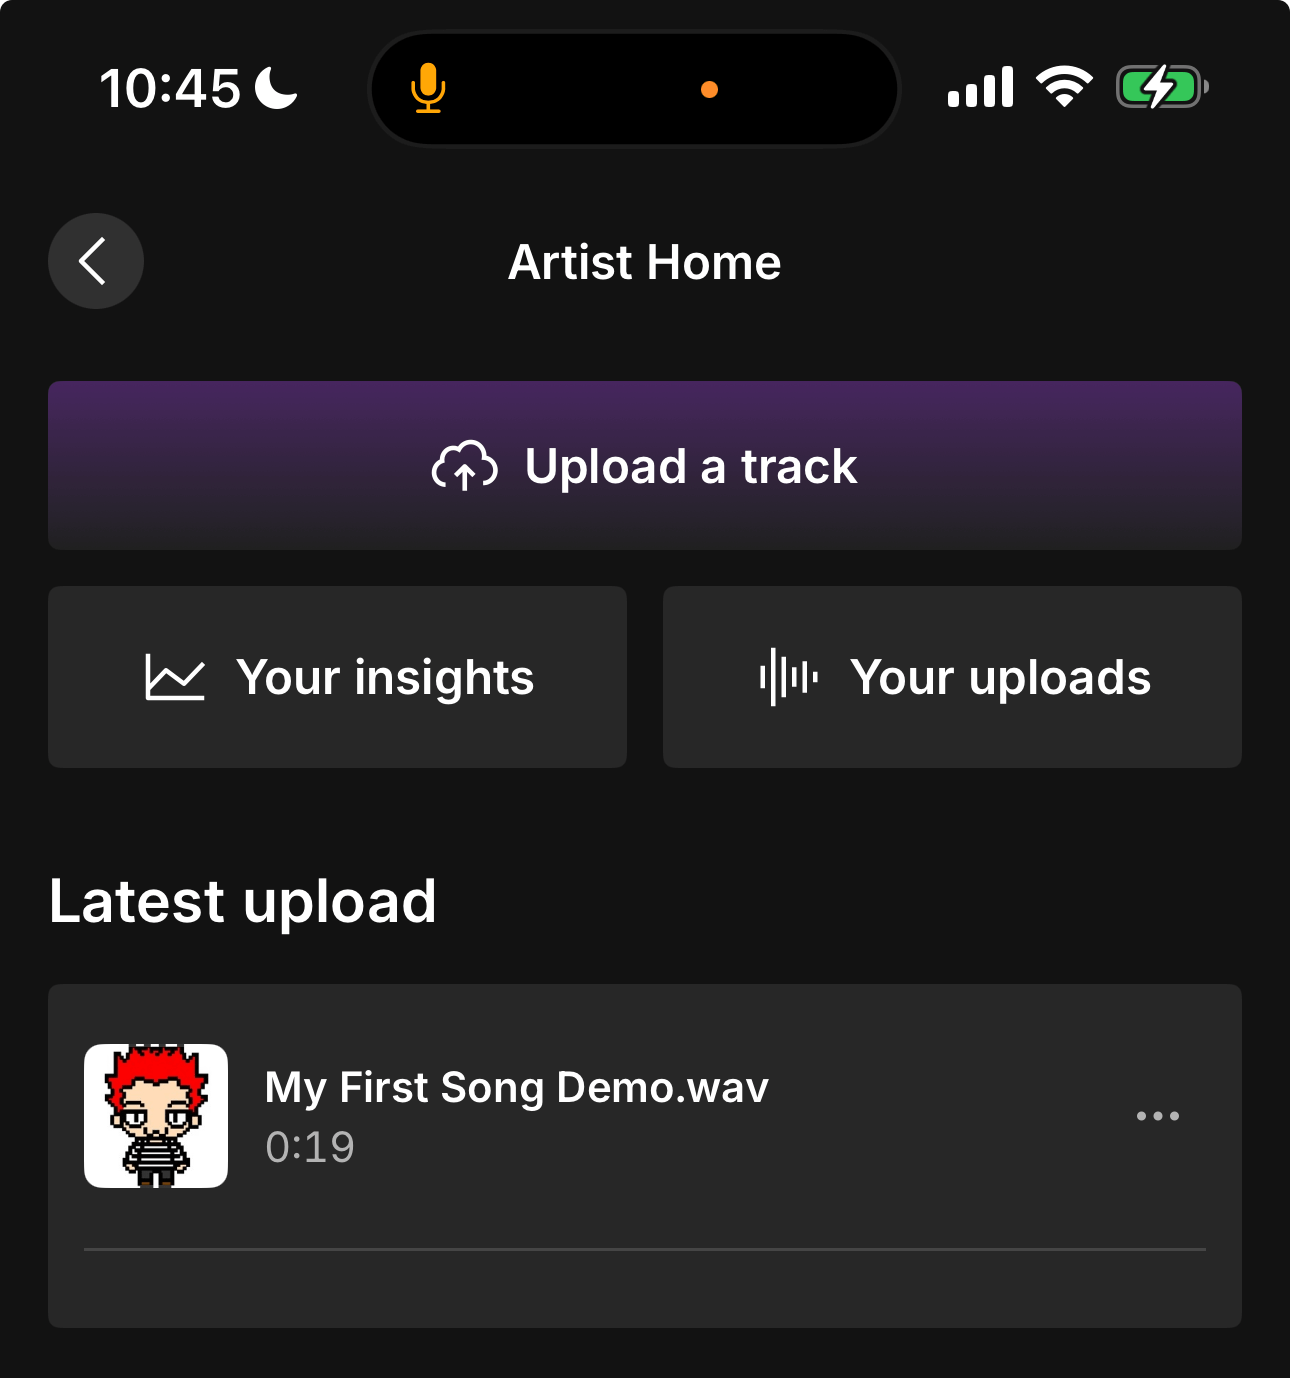1290x1378 pixels.
Task: Tap the cellular signal bars
Action: (980, 88)
